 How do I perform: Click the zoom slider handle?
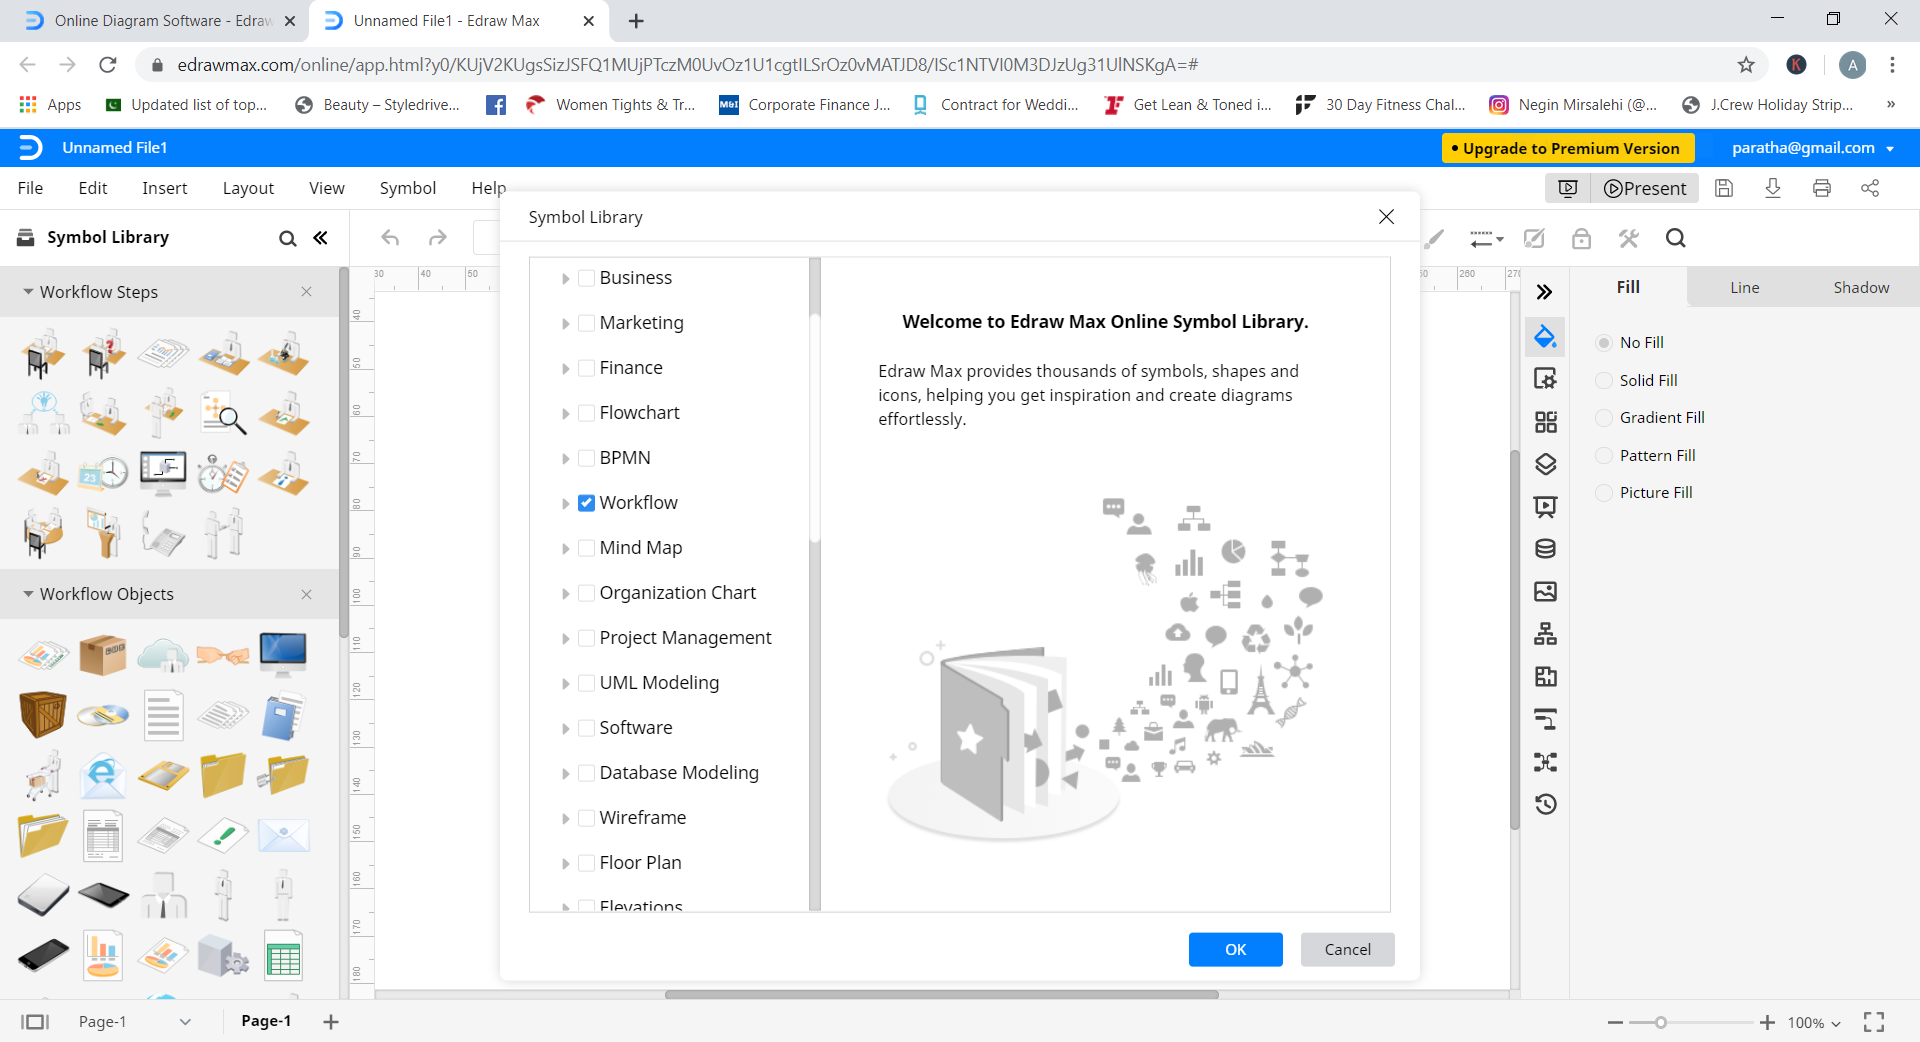(x=1661, y=1022)
